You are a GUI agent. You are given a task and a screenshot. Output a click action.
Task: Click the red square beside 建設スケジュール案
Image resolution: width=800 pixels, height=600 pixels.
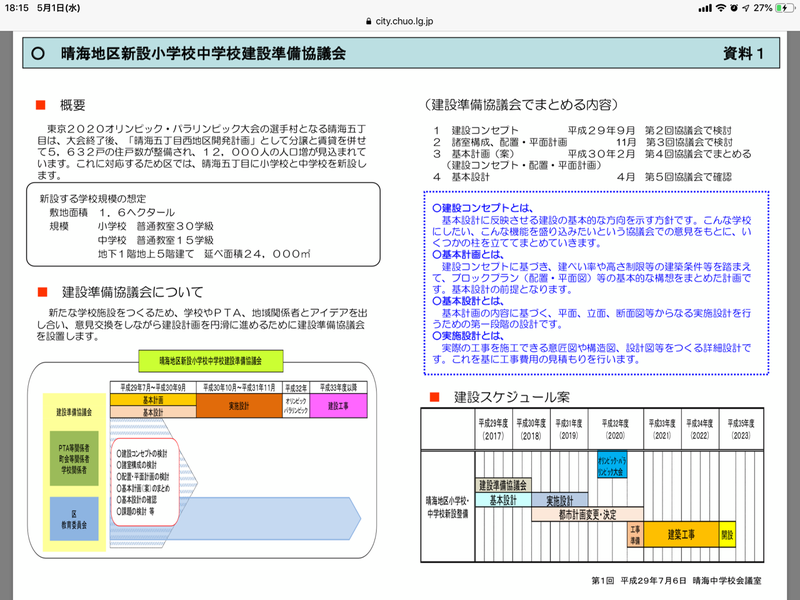coord(435,397)
